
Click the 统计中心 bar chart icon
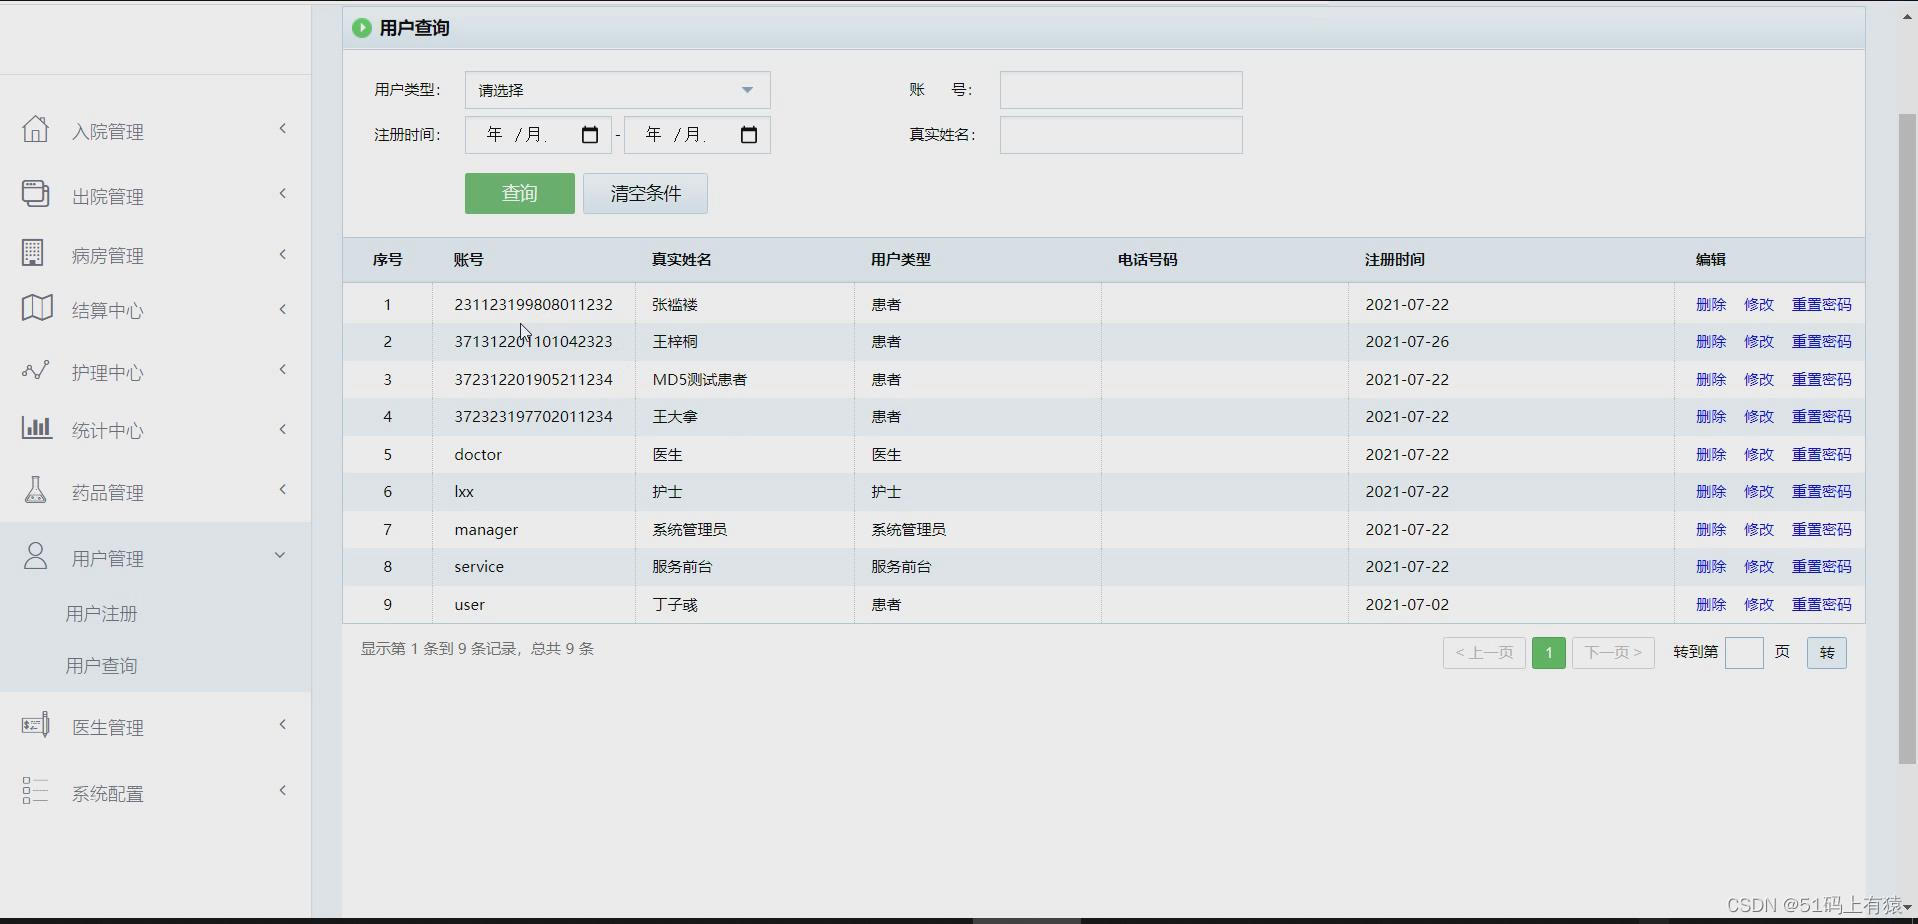pyautogui.click(x=36, y=428)
